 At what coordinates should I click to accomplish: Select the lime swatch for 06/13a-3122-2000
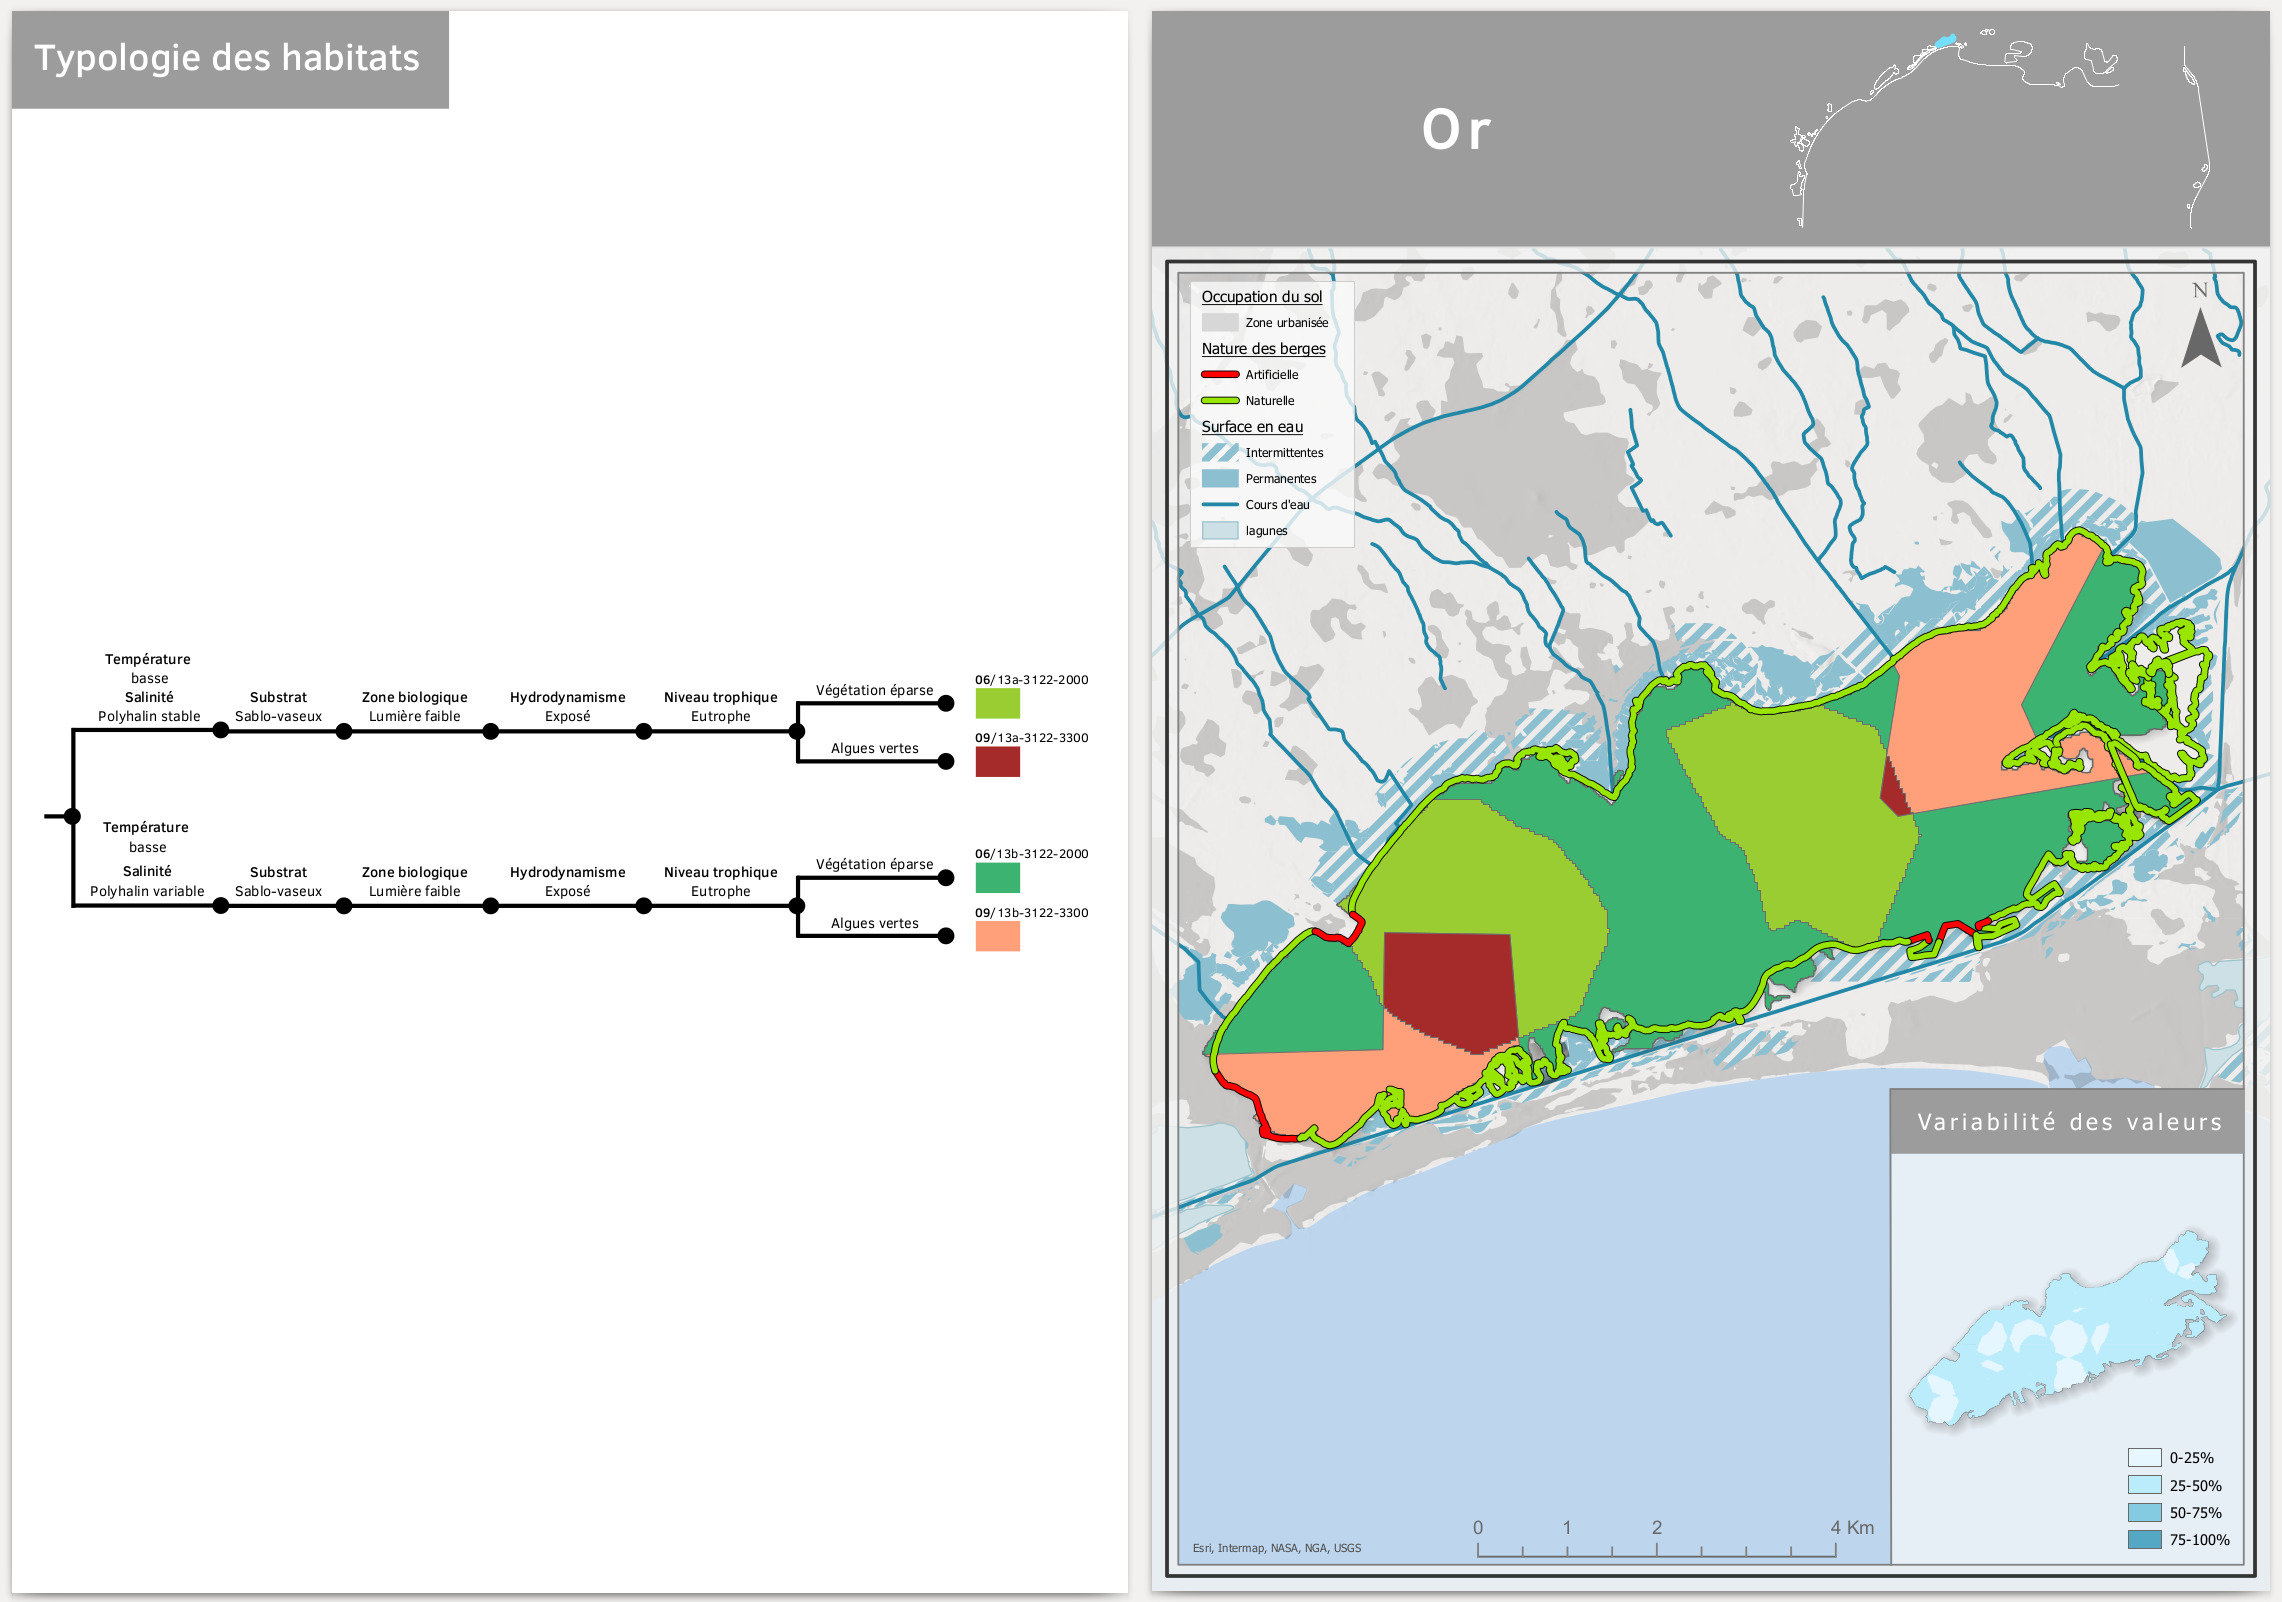tap(997, 704)
